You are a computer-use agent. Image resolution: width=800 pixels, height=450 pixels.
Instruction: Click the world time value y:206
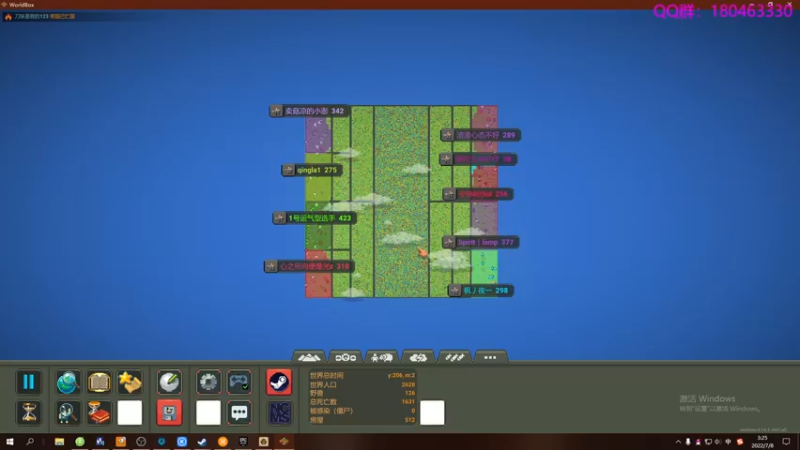401,375
